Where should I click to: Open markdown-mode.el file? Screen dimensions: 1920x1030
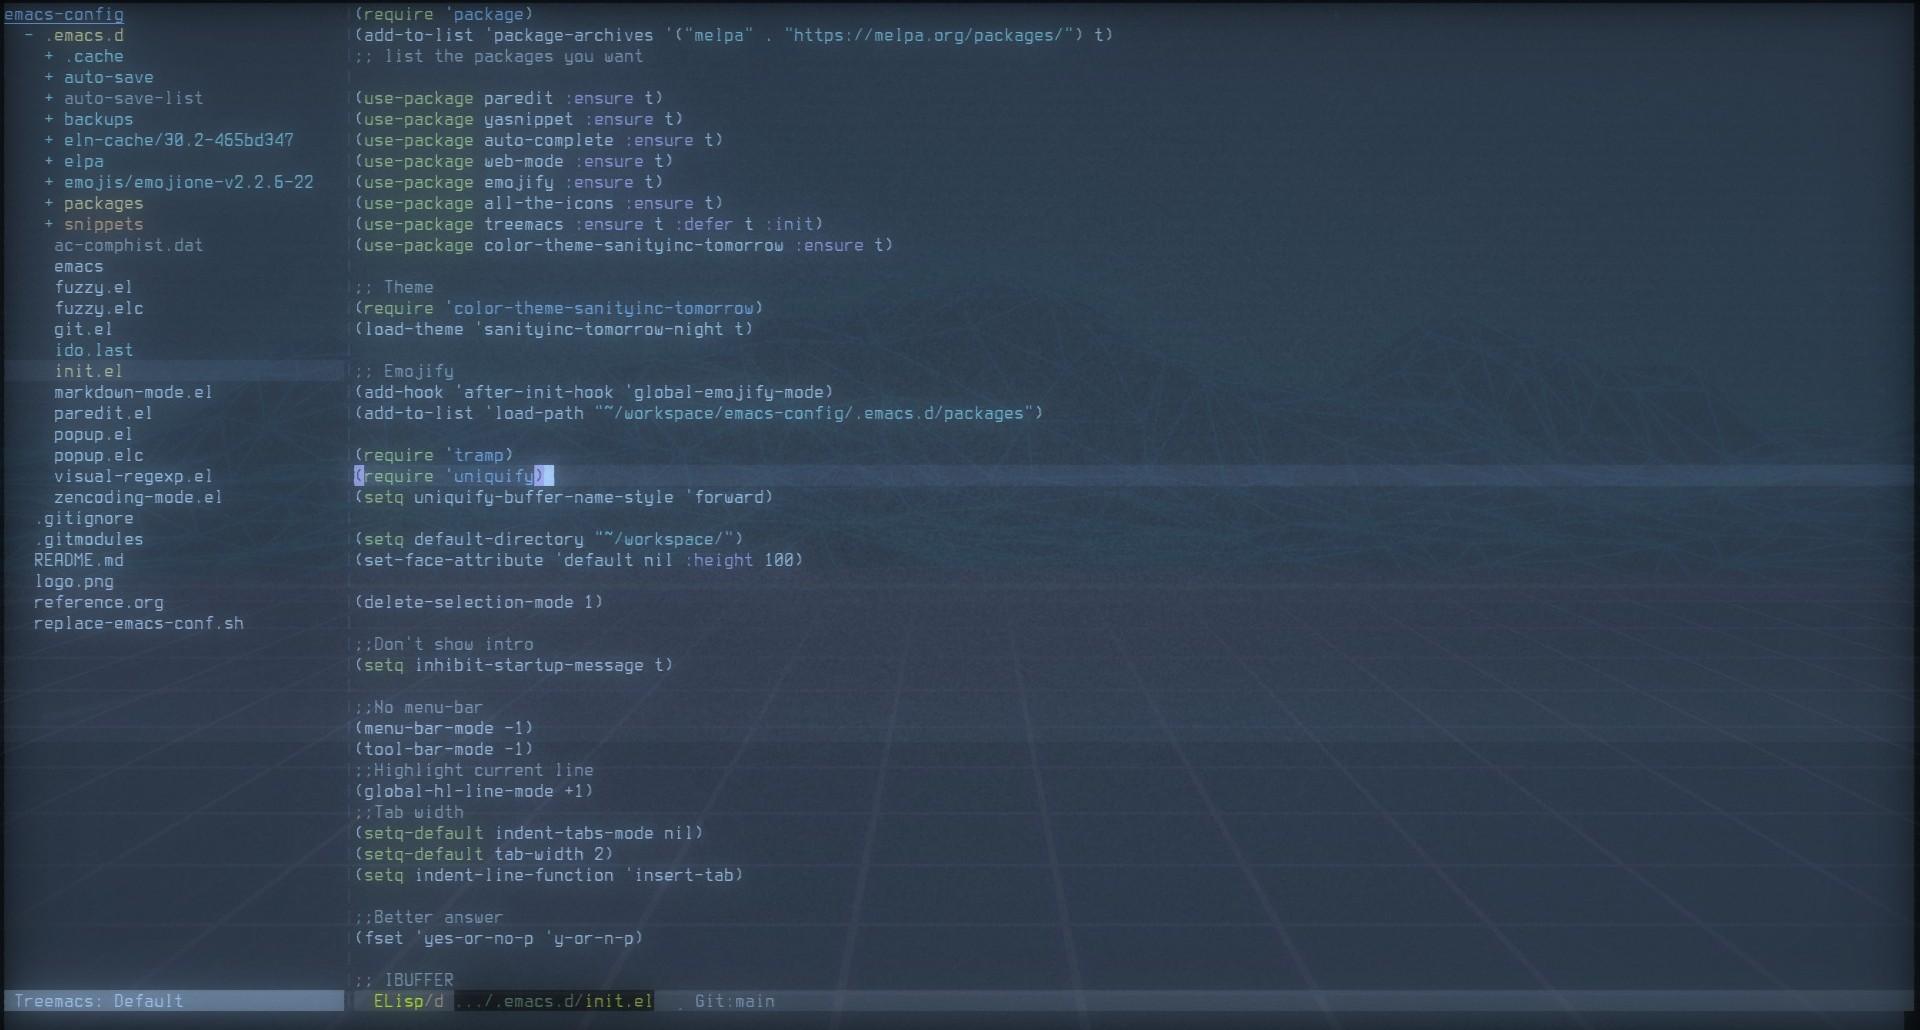coord(133,392)
